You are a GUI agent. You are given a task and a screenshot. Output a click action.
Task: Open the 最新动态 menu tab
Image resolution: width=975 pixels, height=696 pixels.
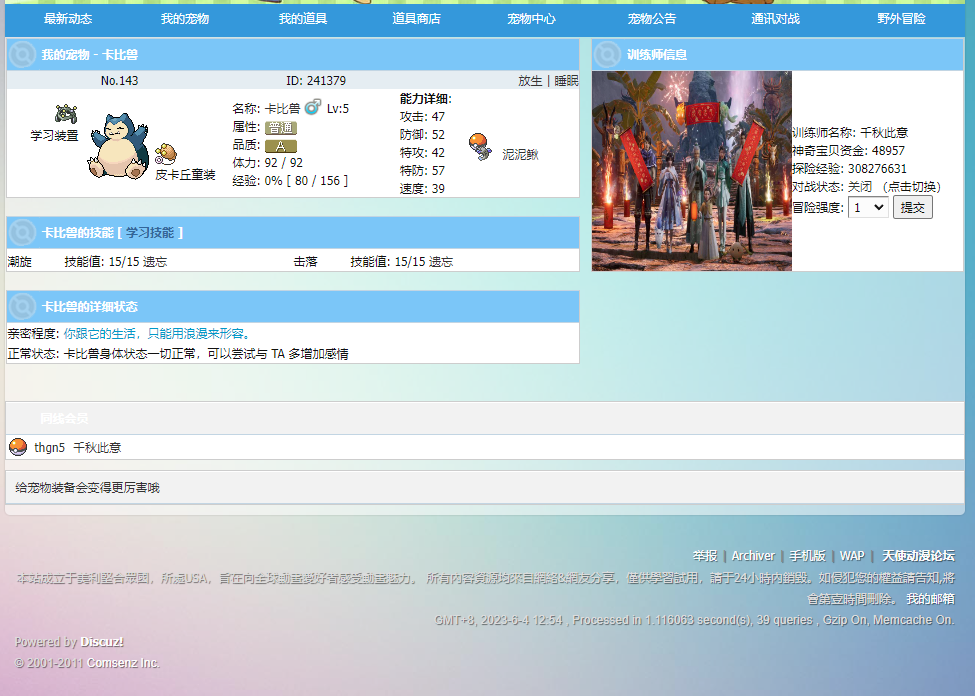point(68,19)
